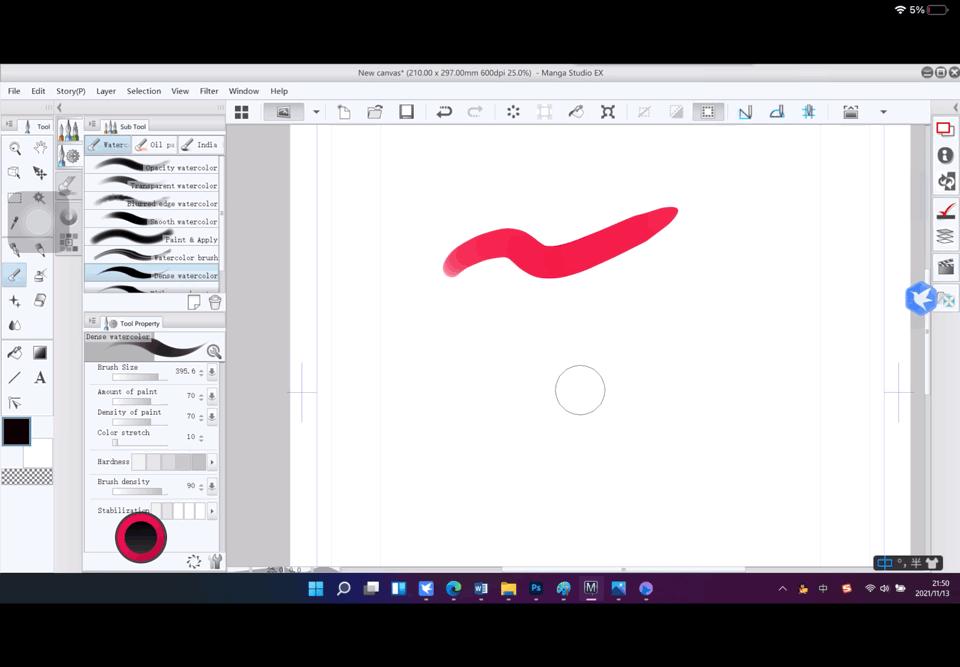
Task: Open the Filter menu
Action: pos(208,91)
